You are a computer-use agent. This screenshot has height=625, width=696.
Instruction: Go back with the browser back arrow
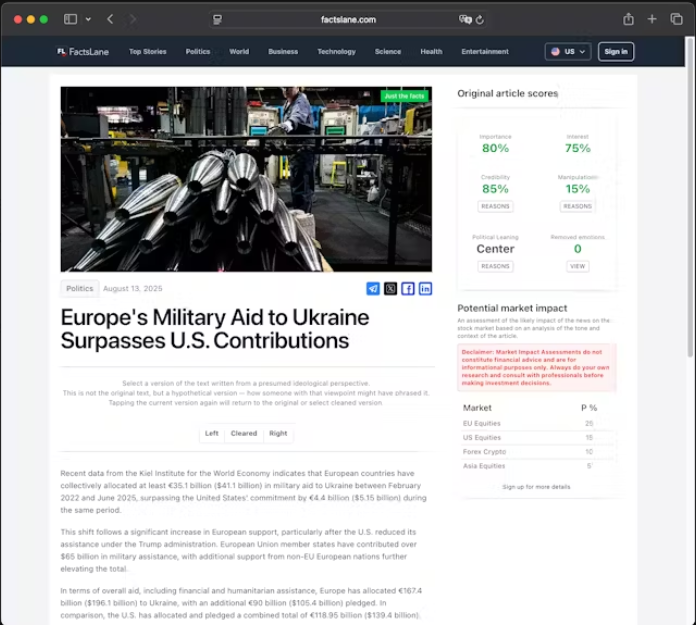(110, 19)
